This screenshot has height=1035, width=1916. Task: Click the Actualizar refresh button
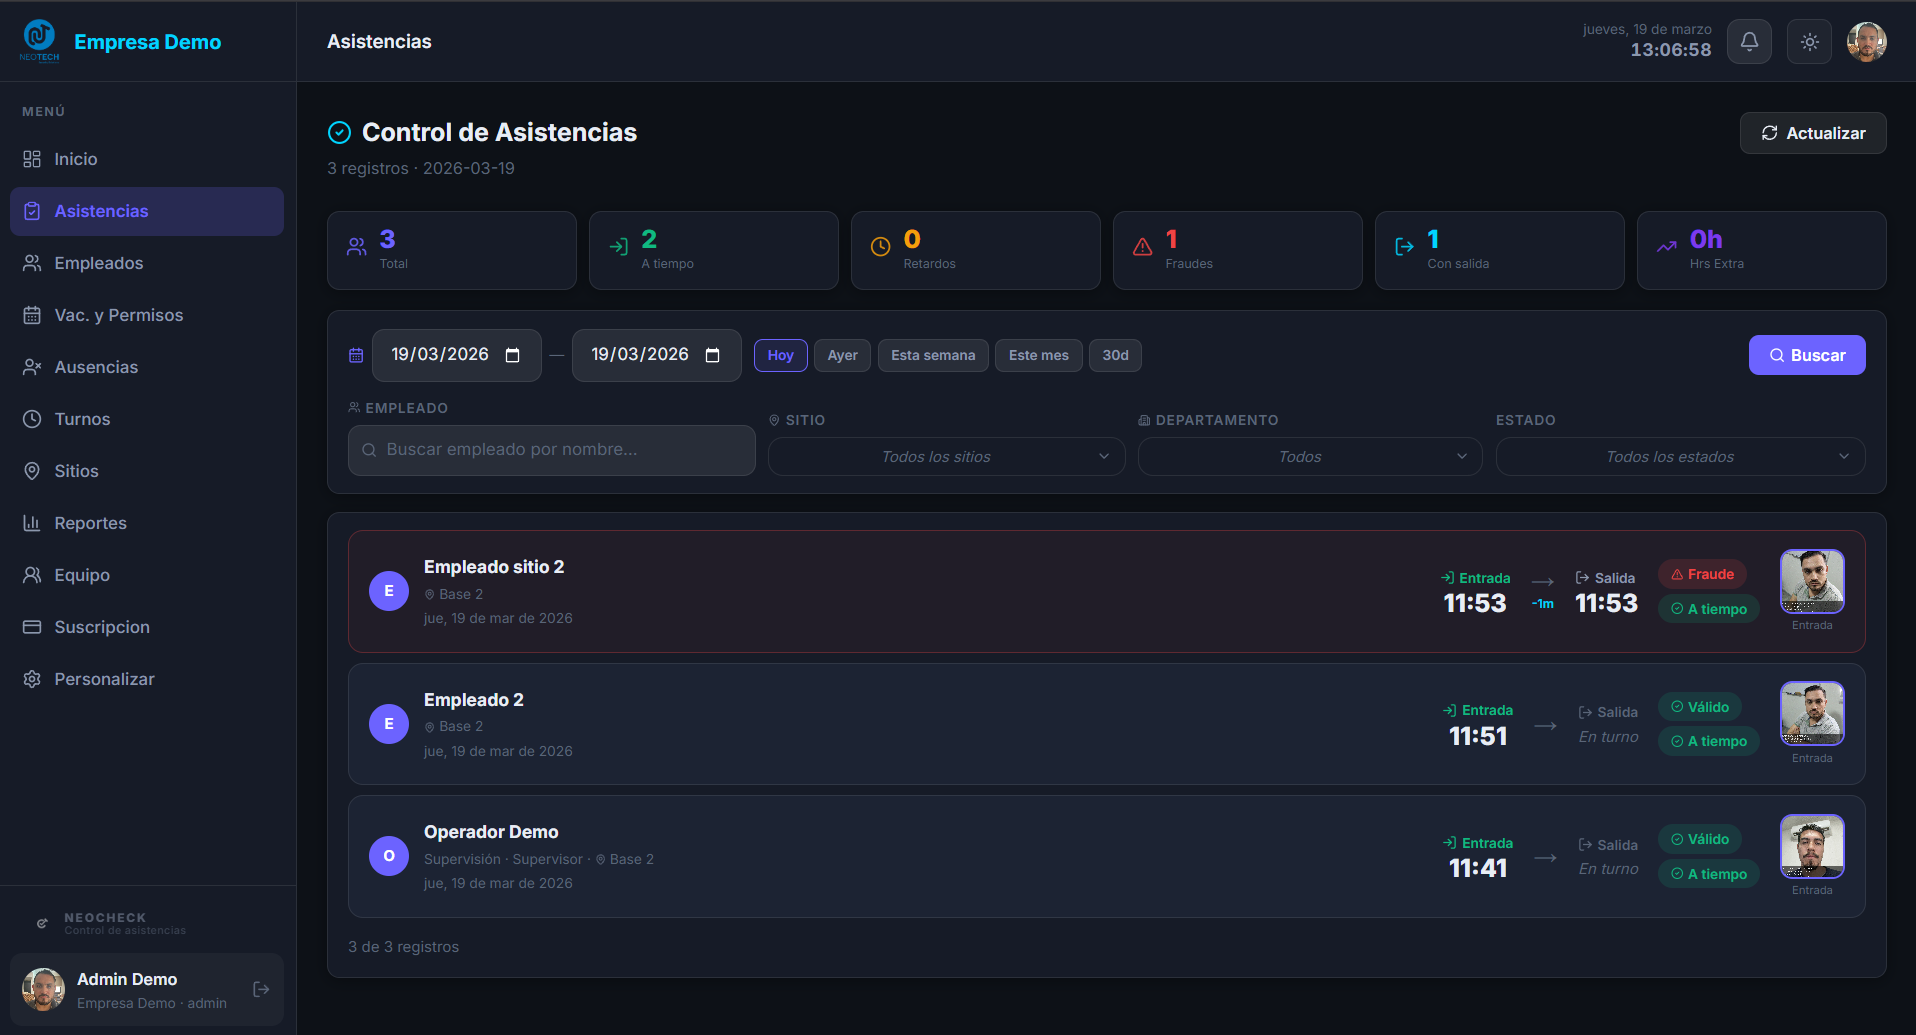pos(1812,133)
